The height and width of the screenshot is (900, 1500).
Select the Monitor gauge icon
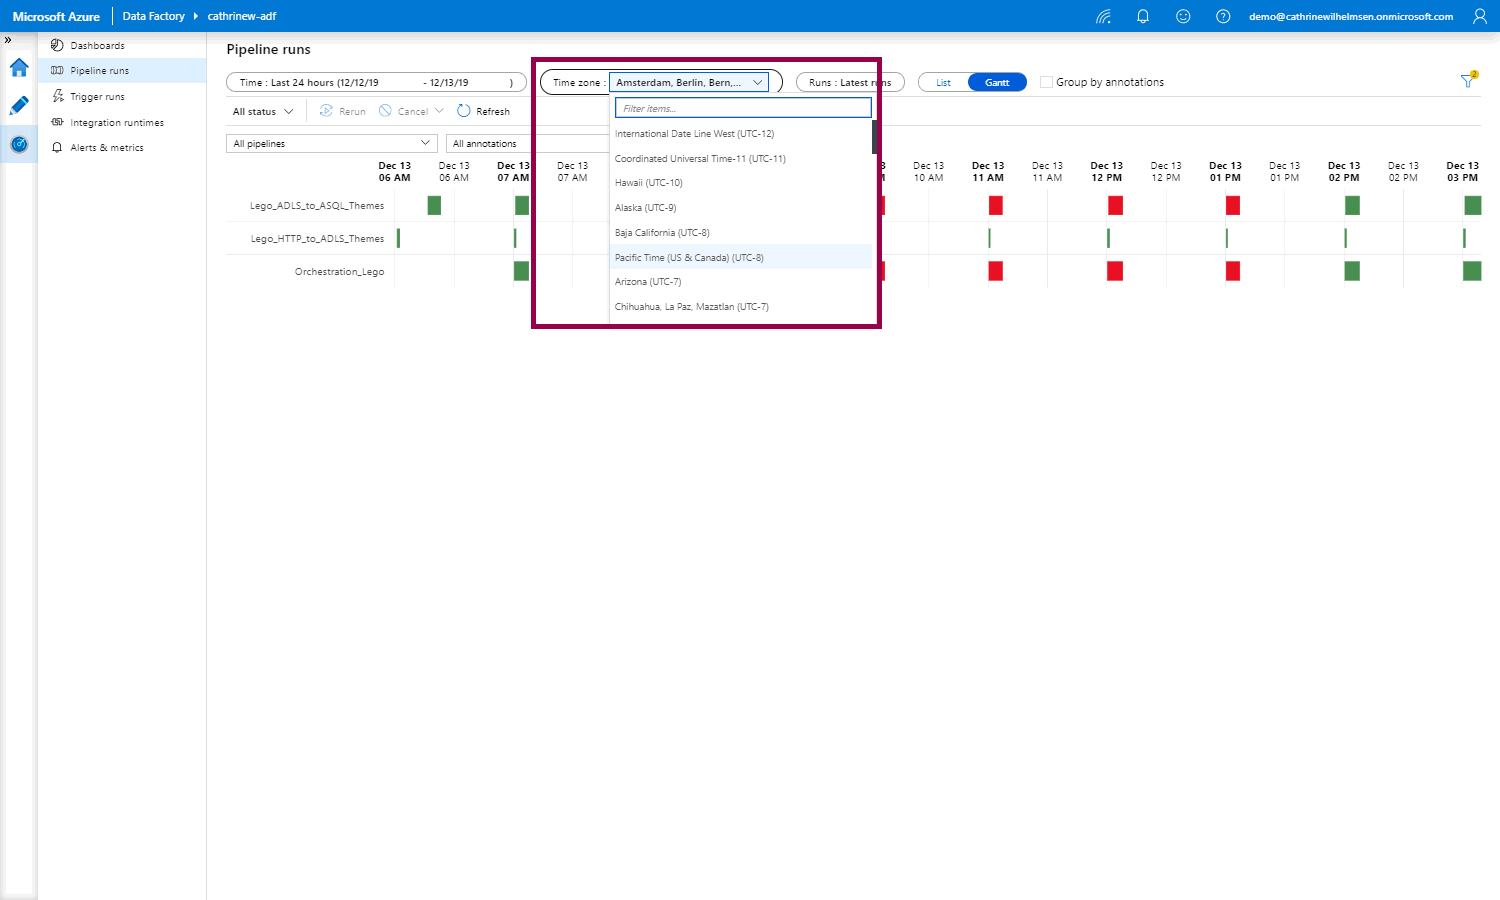(19, 145)
